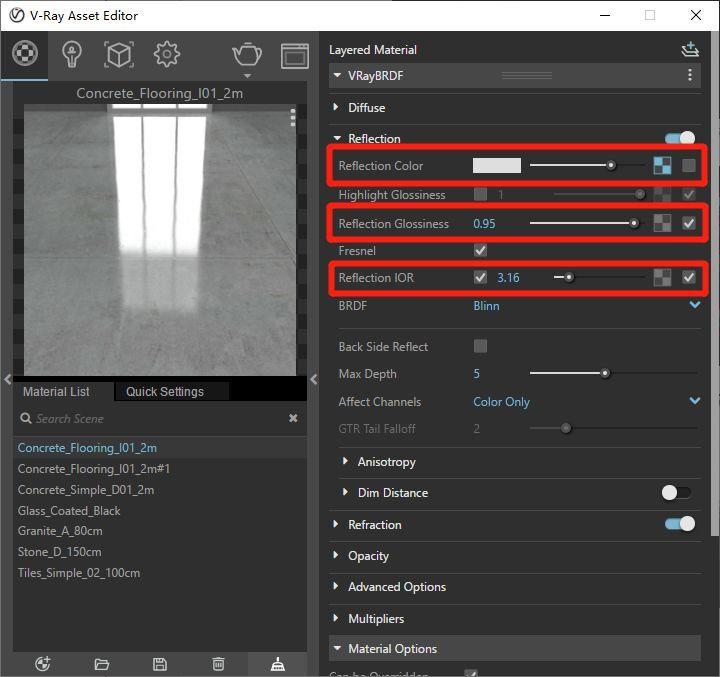Toggle the Refraction section switch
The image size is (720, 677).
tap(680, 524)
